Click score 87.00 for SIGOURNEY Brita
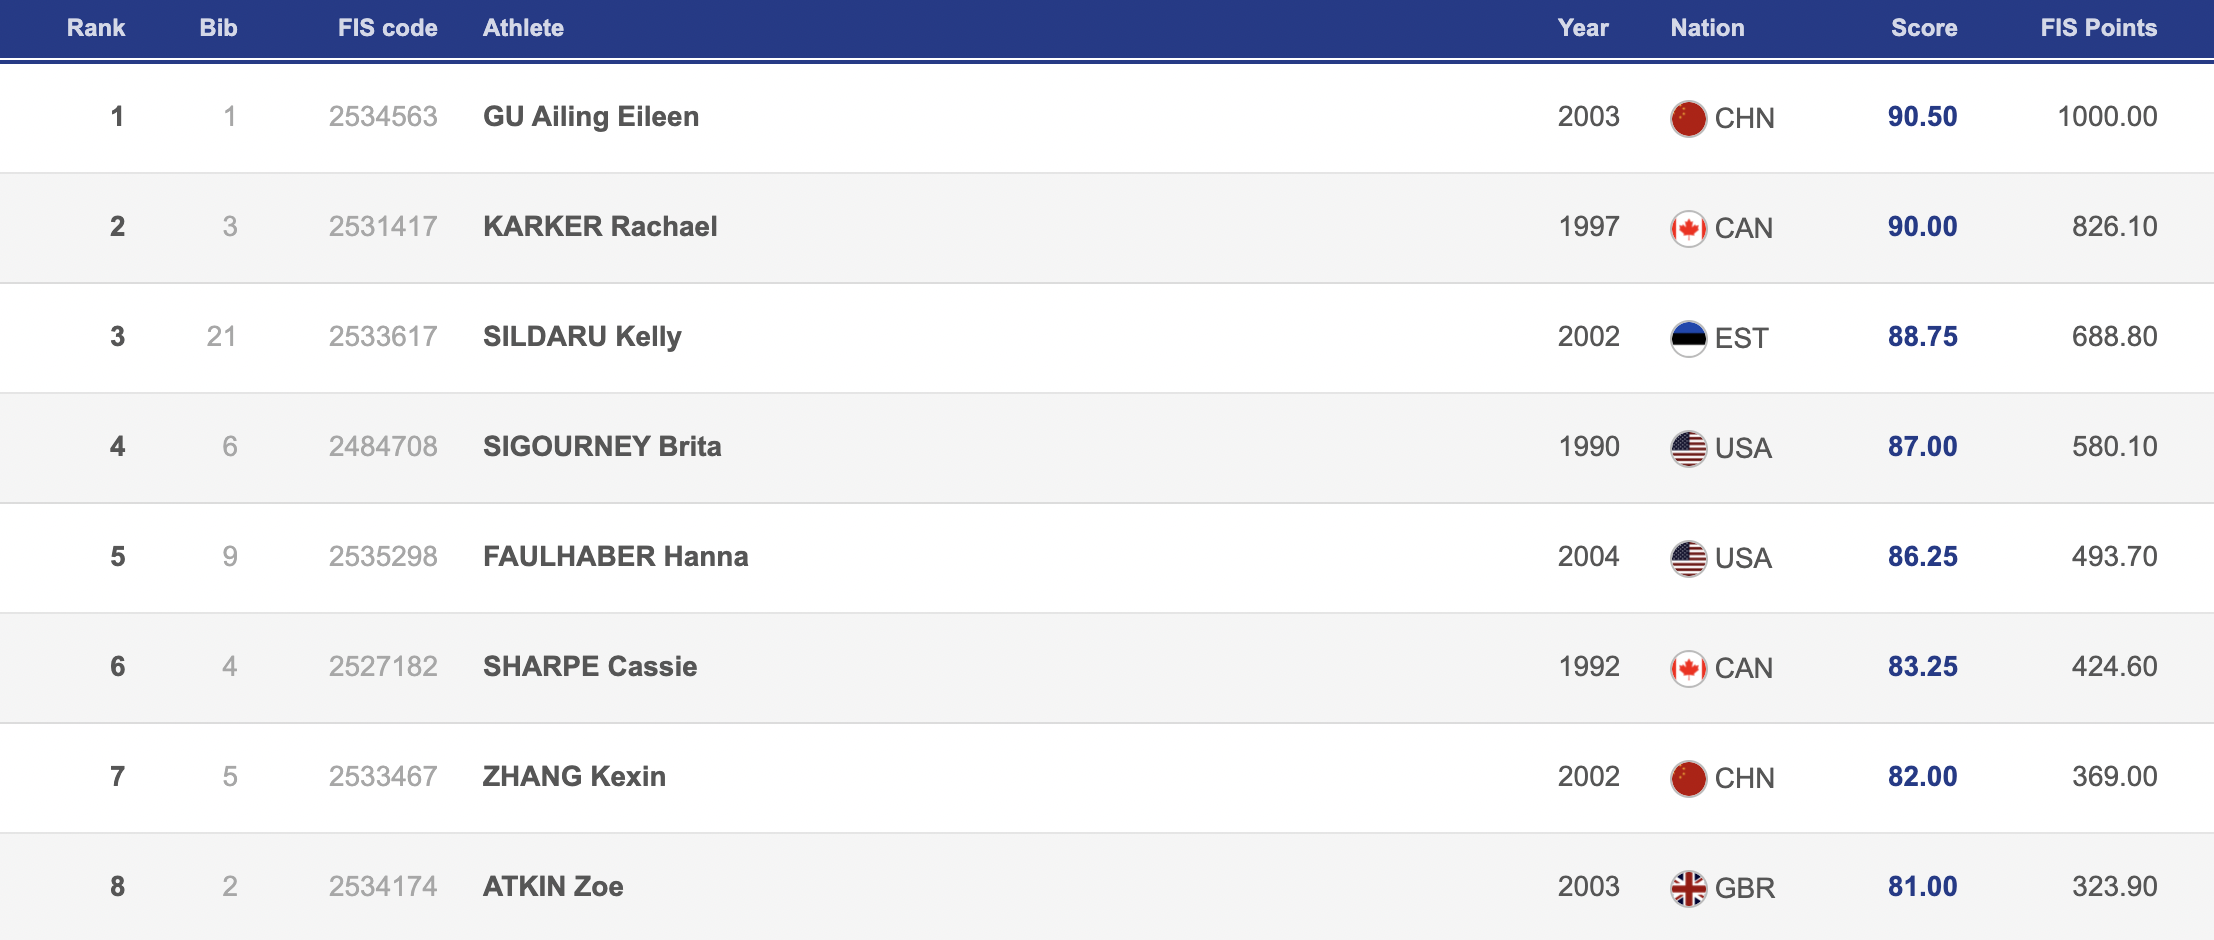Image resolution: width=2214 pixels, height=940 pixels. [x=1922, y=447]
